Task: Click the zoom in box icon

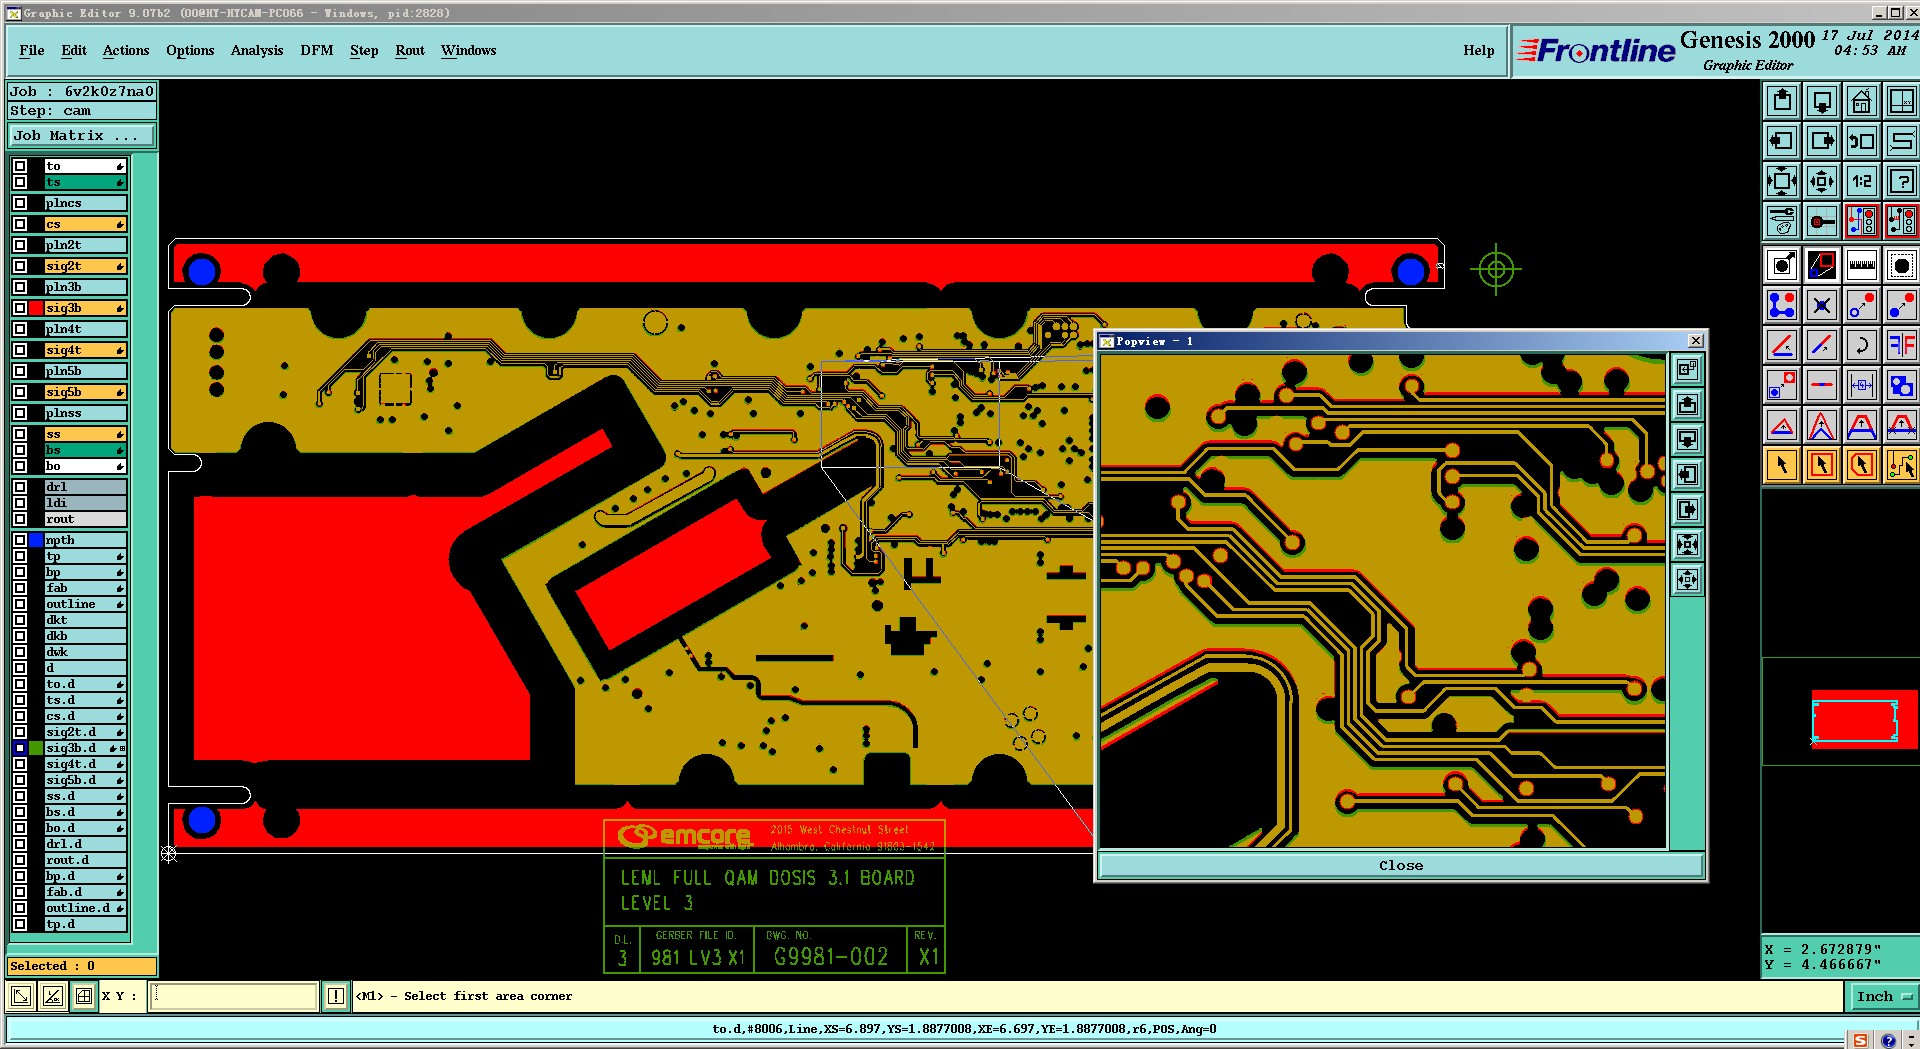Action: tap(1782, 181)
